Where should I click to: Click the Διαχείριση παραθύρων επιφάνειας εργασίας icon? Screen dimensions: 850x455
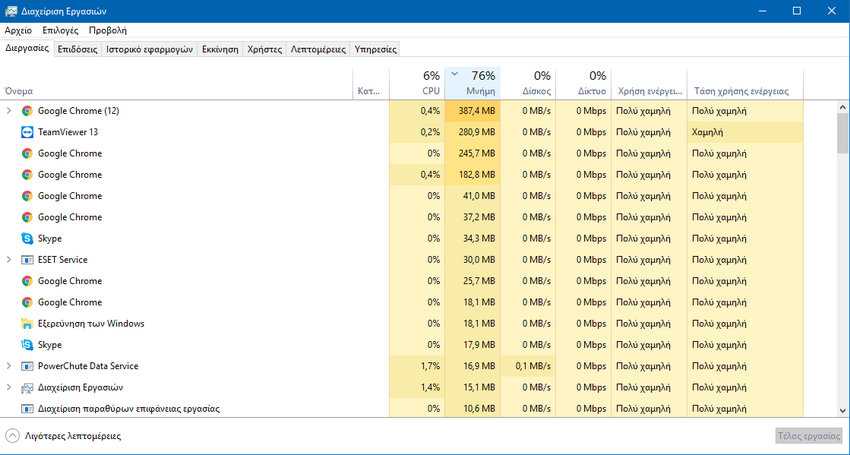[27, 409]
